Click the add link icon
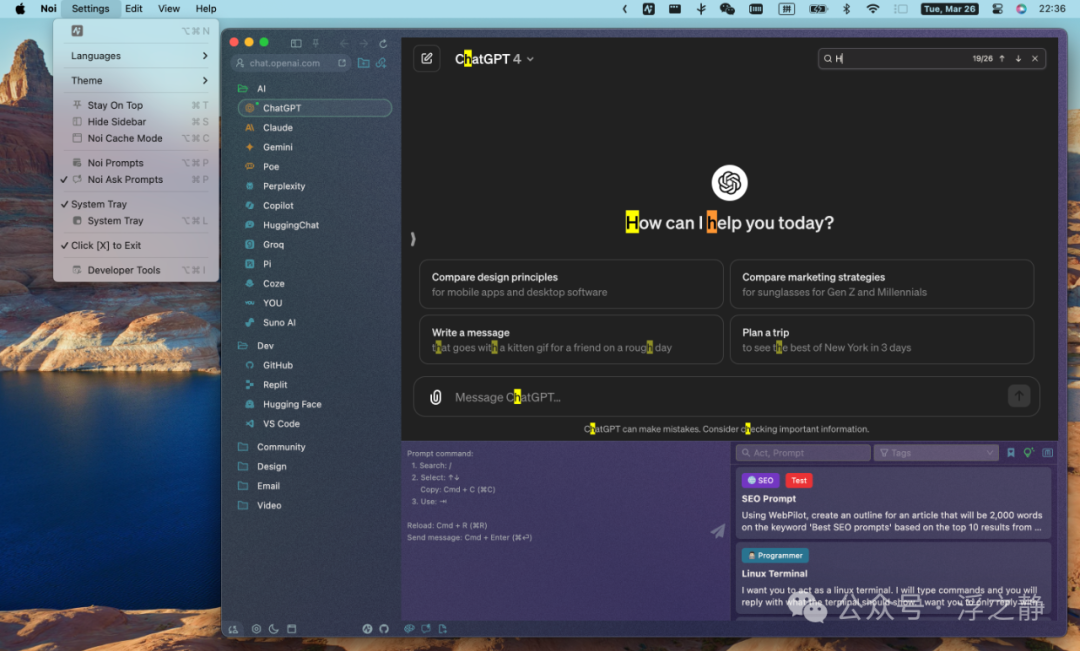Screen dimensions: 1080x651 click(381, 63)
